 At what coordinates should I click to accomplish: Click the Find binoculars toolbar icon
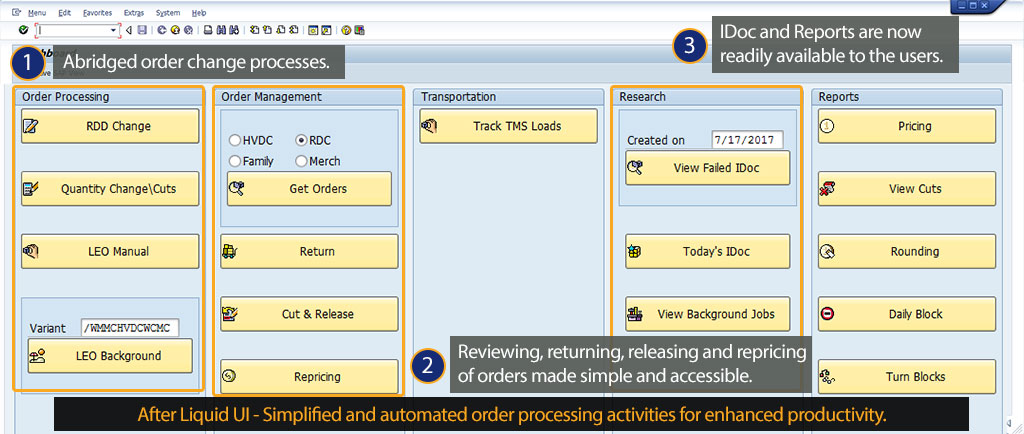coord(219,31)
